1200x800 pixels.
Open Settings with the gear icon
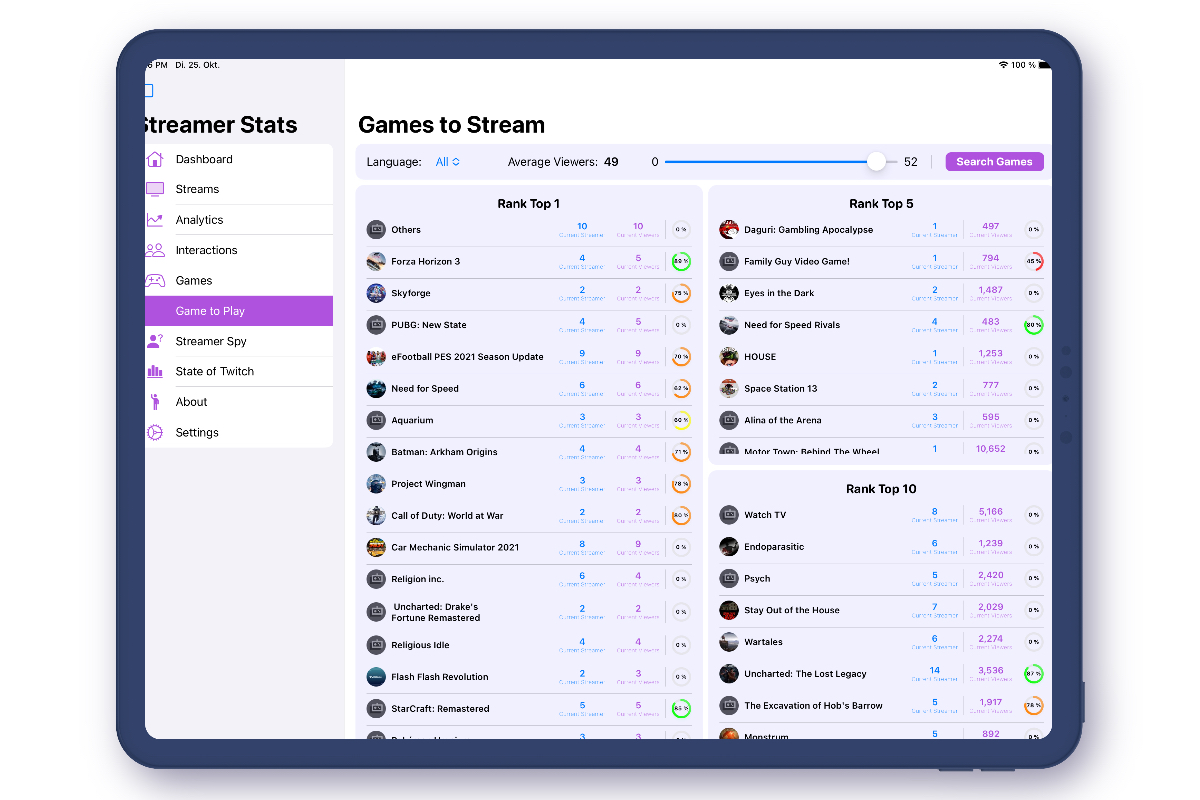point(155,432)
